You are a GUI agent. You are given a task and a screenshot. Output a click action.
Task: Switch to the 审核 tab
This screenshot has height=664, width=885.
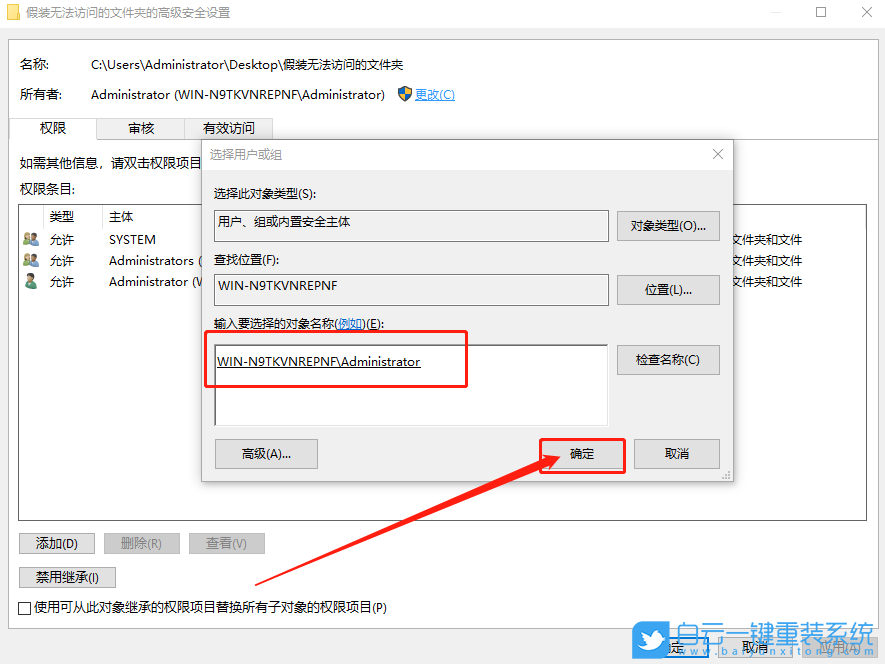[x=140, y=128]
